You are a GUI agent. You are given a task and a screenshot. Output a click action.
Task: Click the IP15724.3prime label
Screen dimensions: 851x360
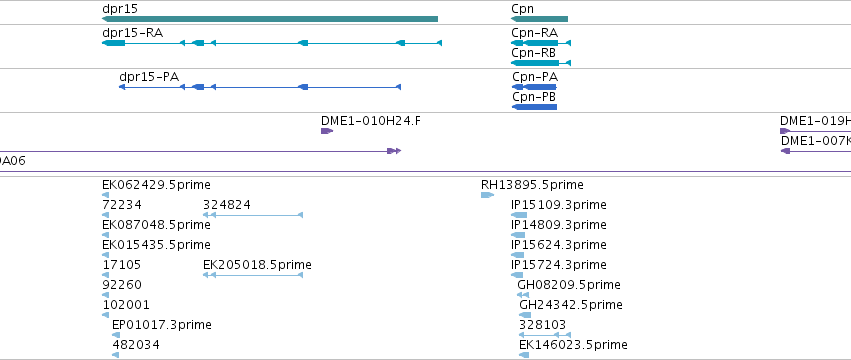click(558, 265)
